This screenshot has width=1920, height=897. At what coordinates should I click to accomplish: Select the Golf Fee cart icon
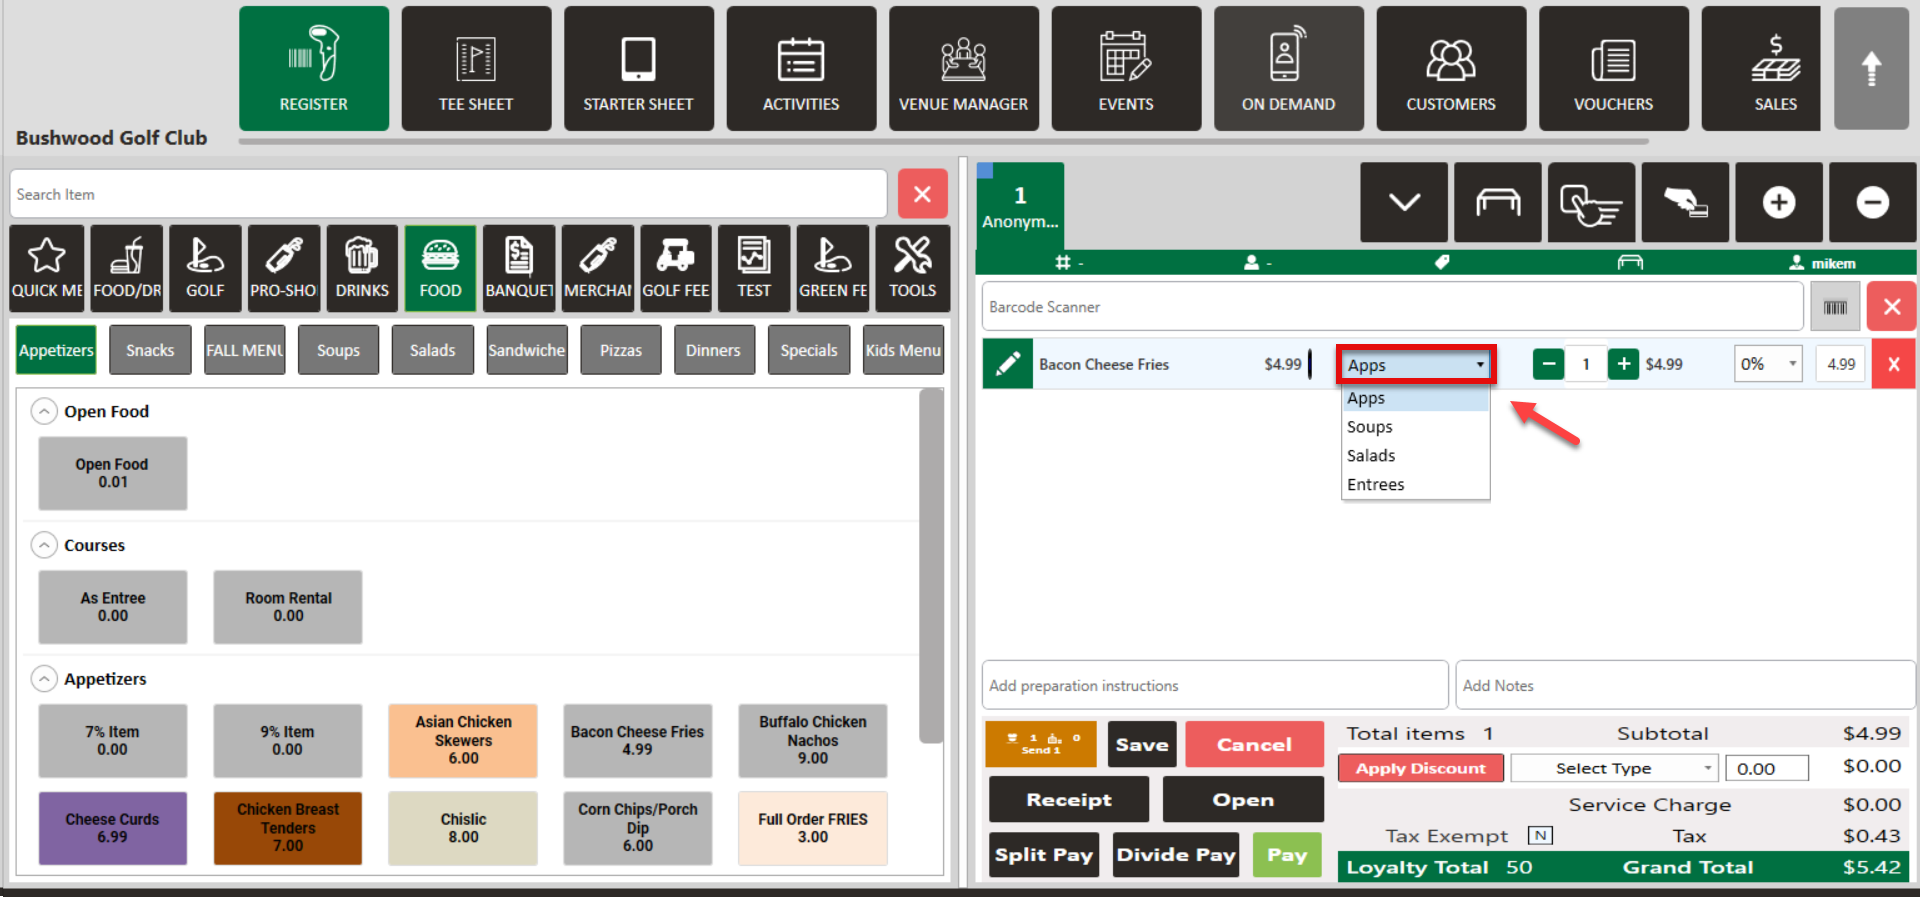[676, 268]
